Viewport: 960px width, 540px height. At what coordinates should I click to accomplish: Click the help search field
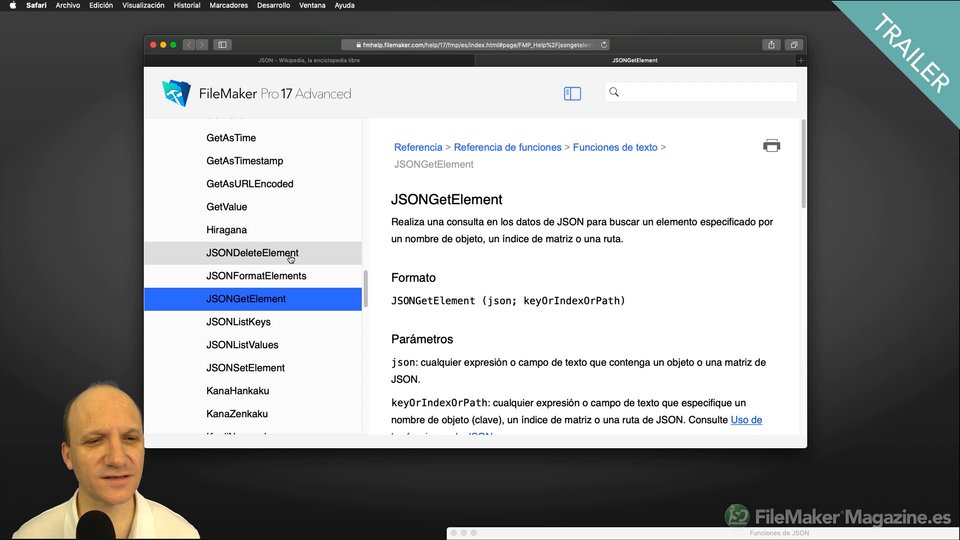[701, 92]
